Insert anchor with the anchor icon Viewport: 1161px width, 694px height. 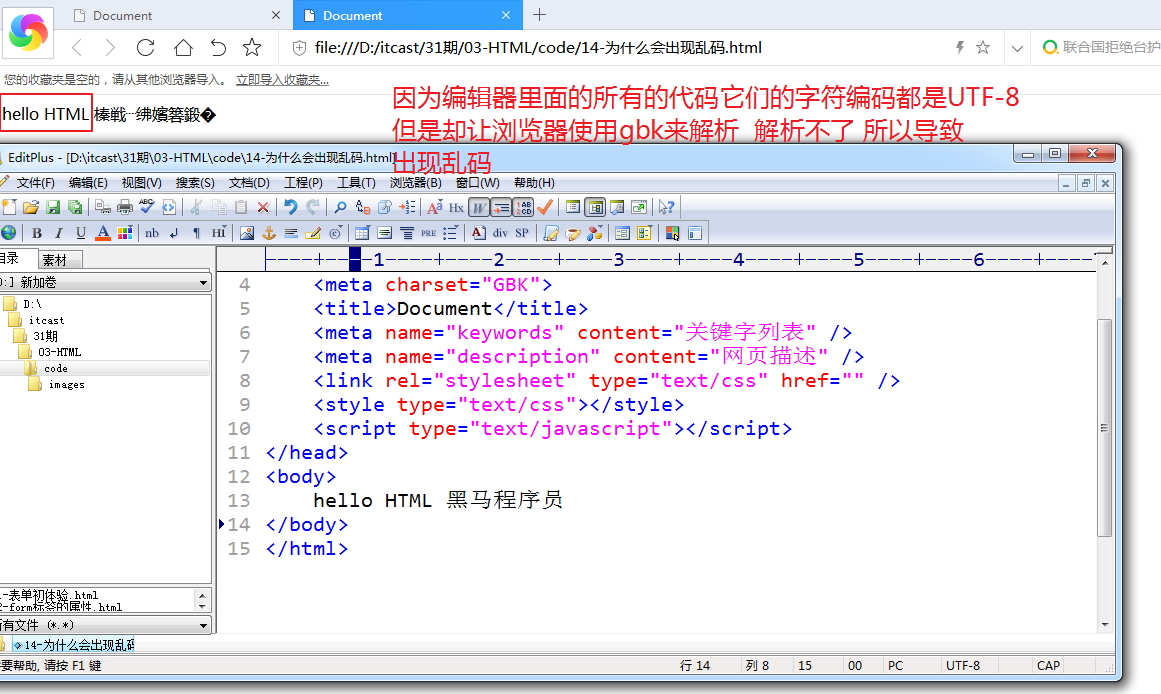[269, 233]
